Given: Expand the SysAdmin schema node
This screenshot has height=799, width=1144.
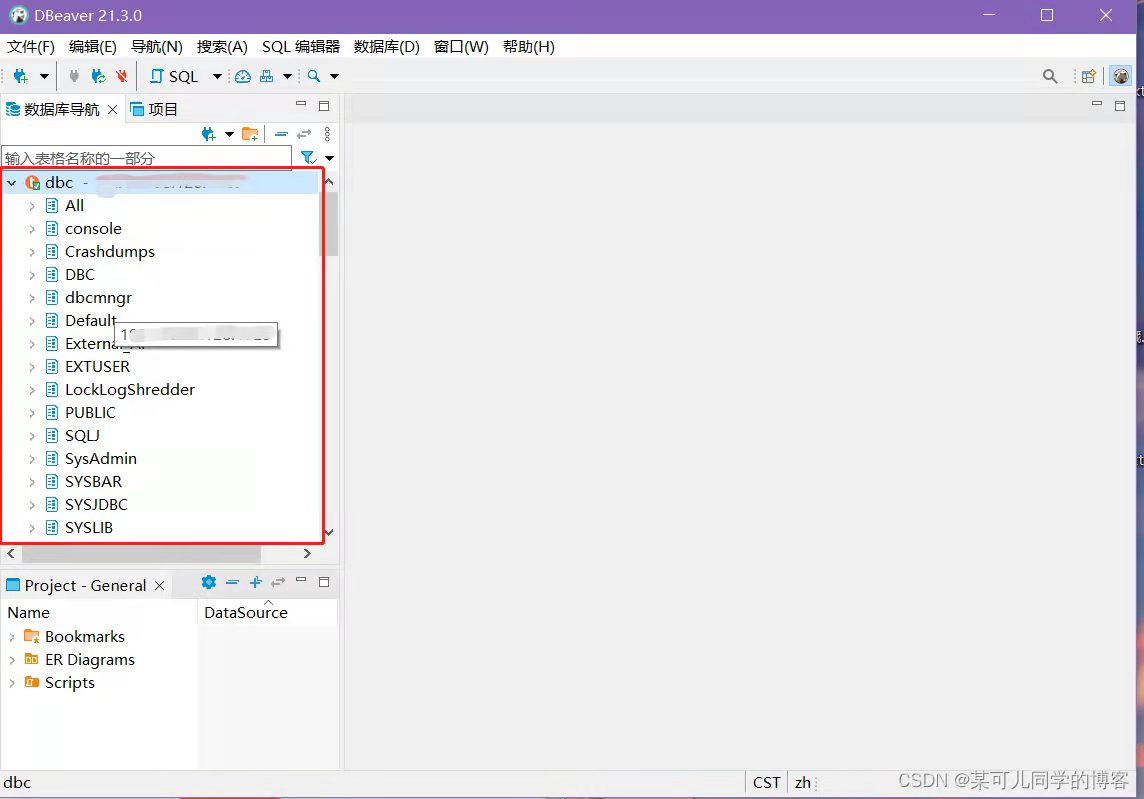Looking at the screenshot, I should tap(33, 458).
